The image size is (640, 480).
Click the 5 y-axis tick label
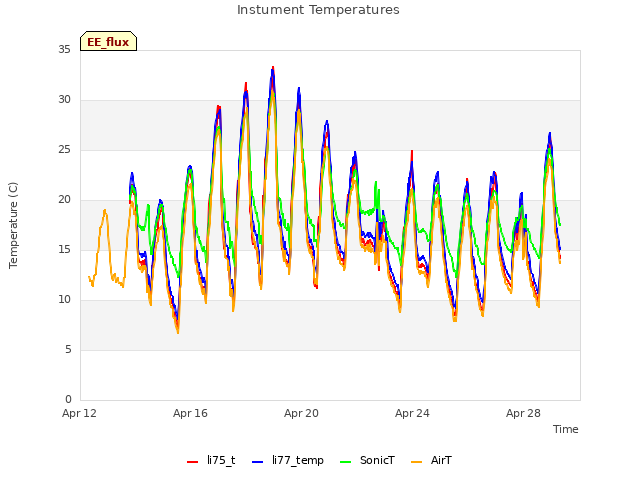68,350
